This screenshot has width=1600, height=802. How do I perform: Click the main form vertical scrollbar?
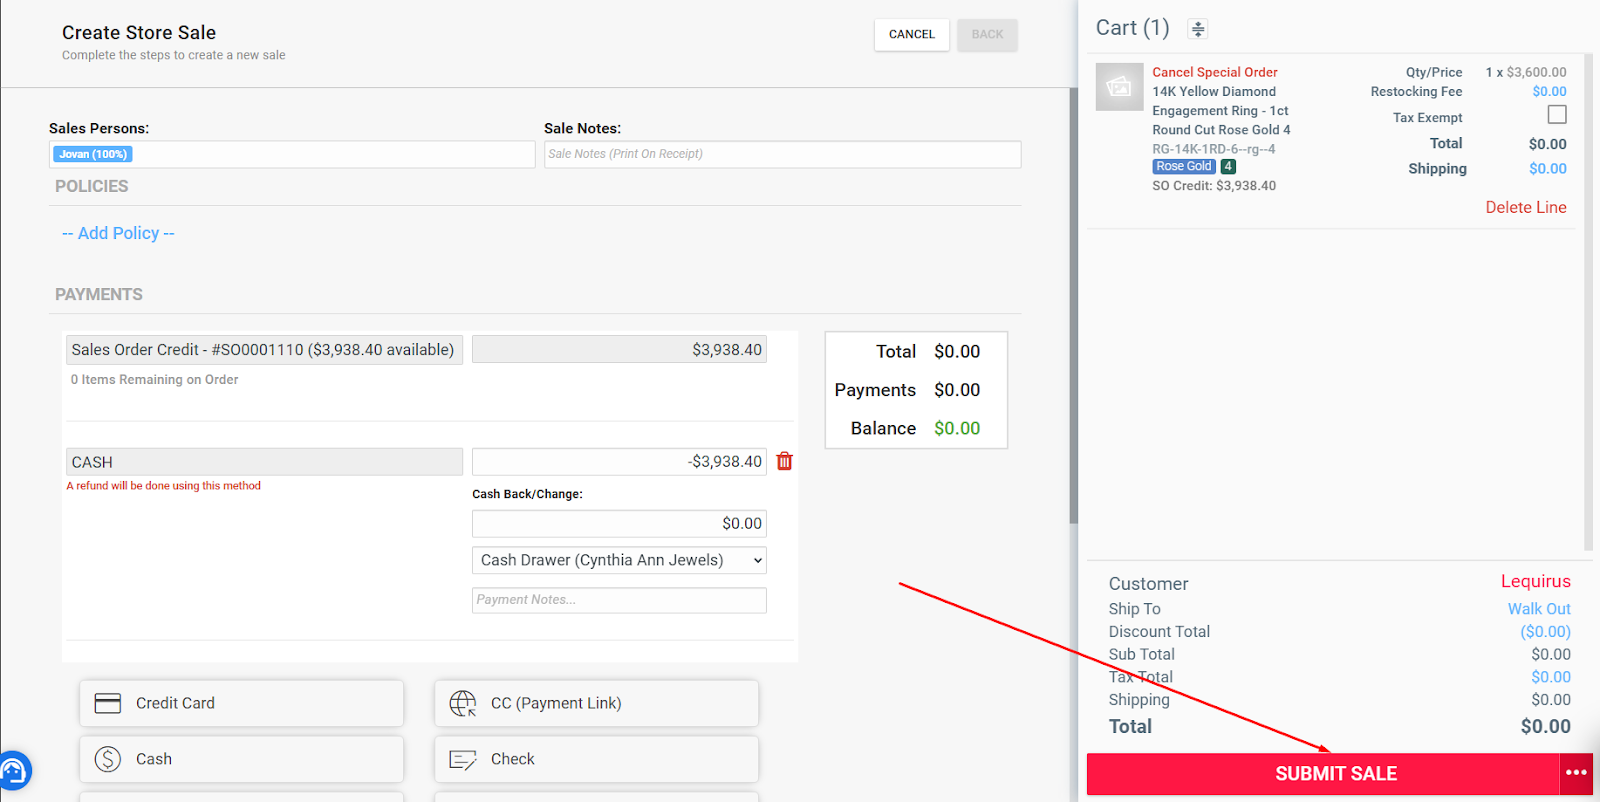1073,305
